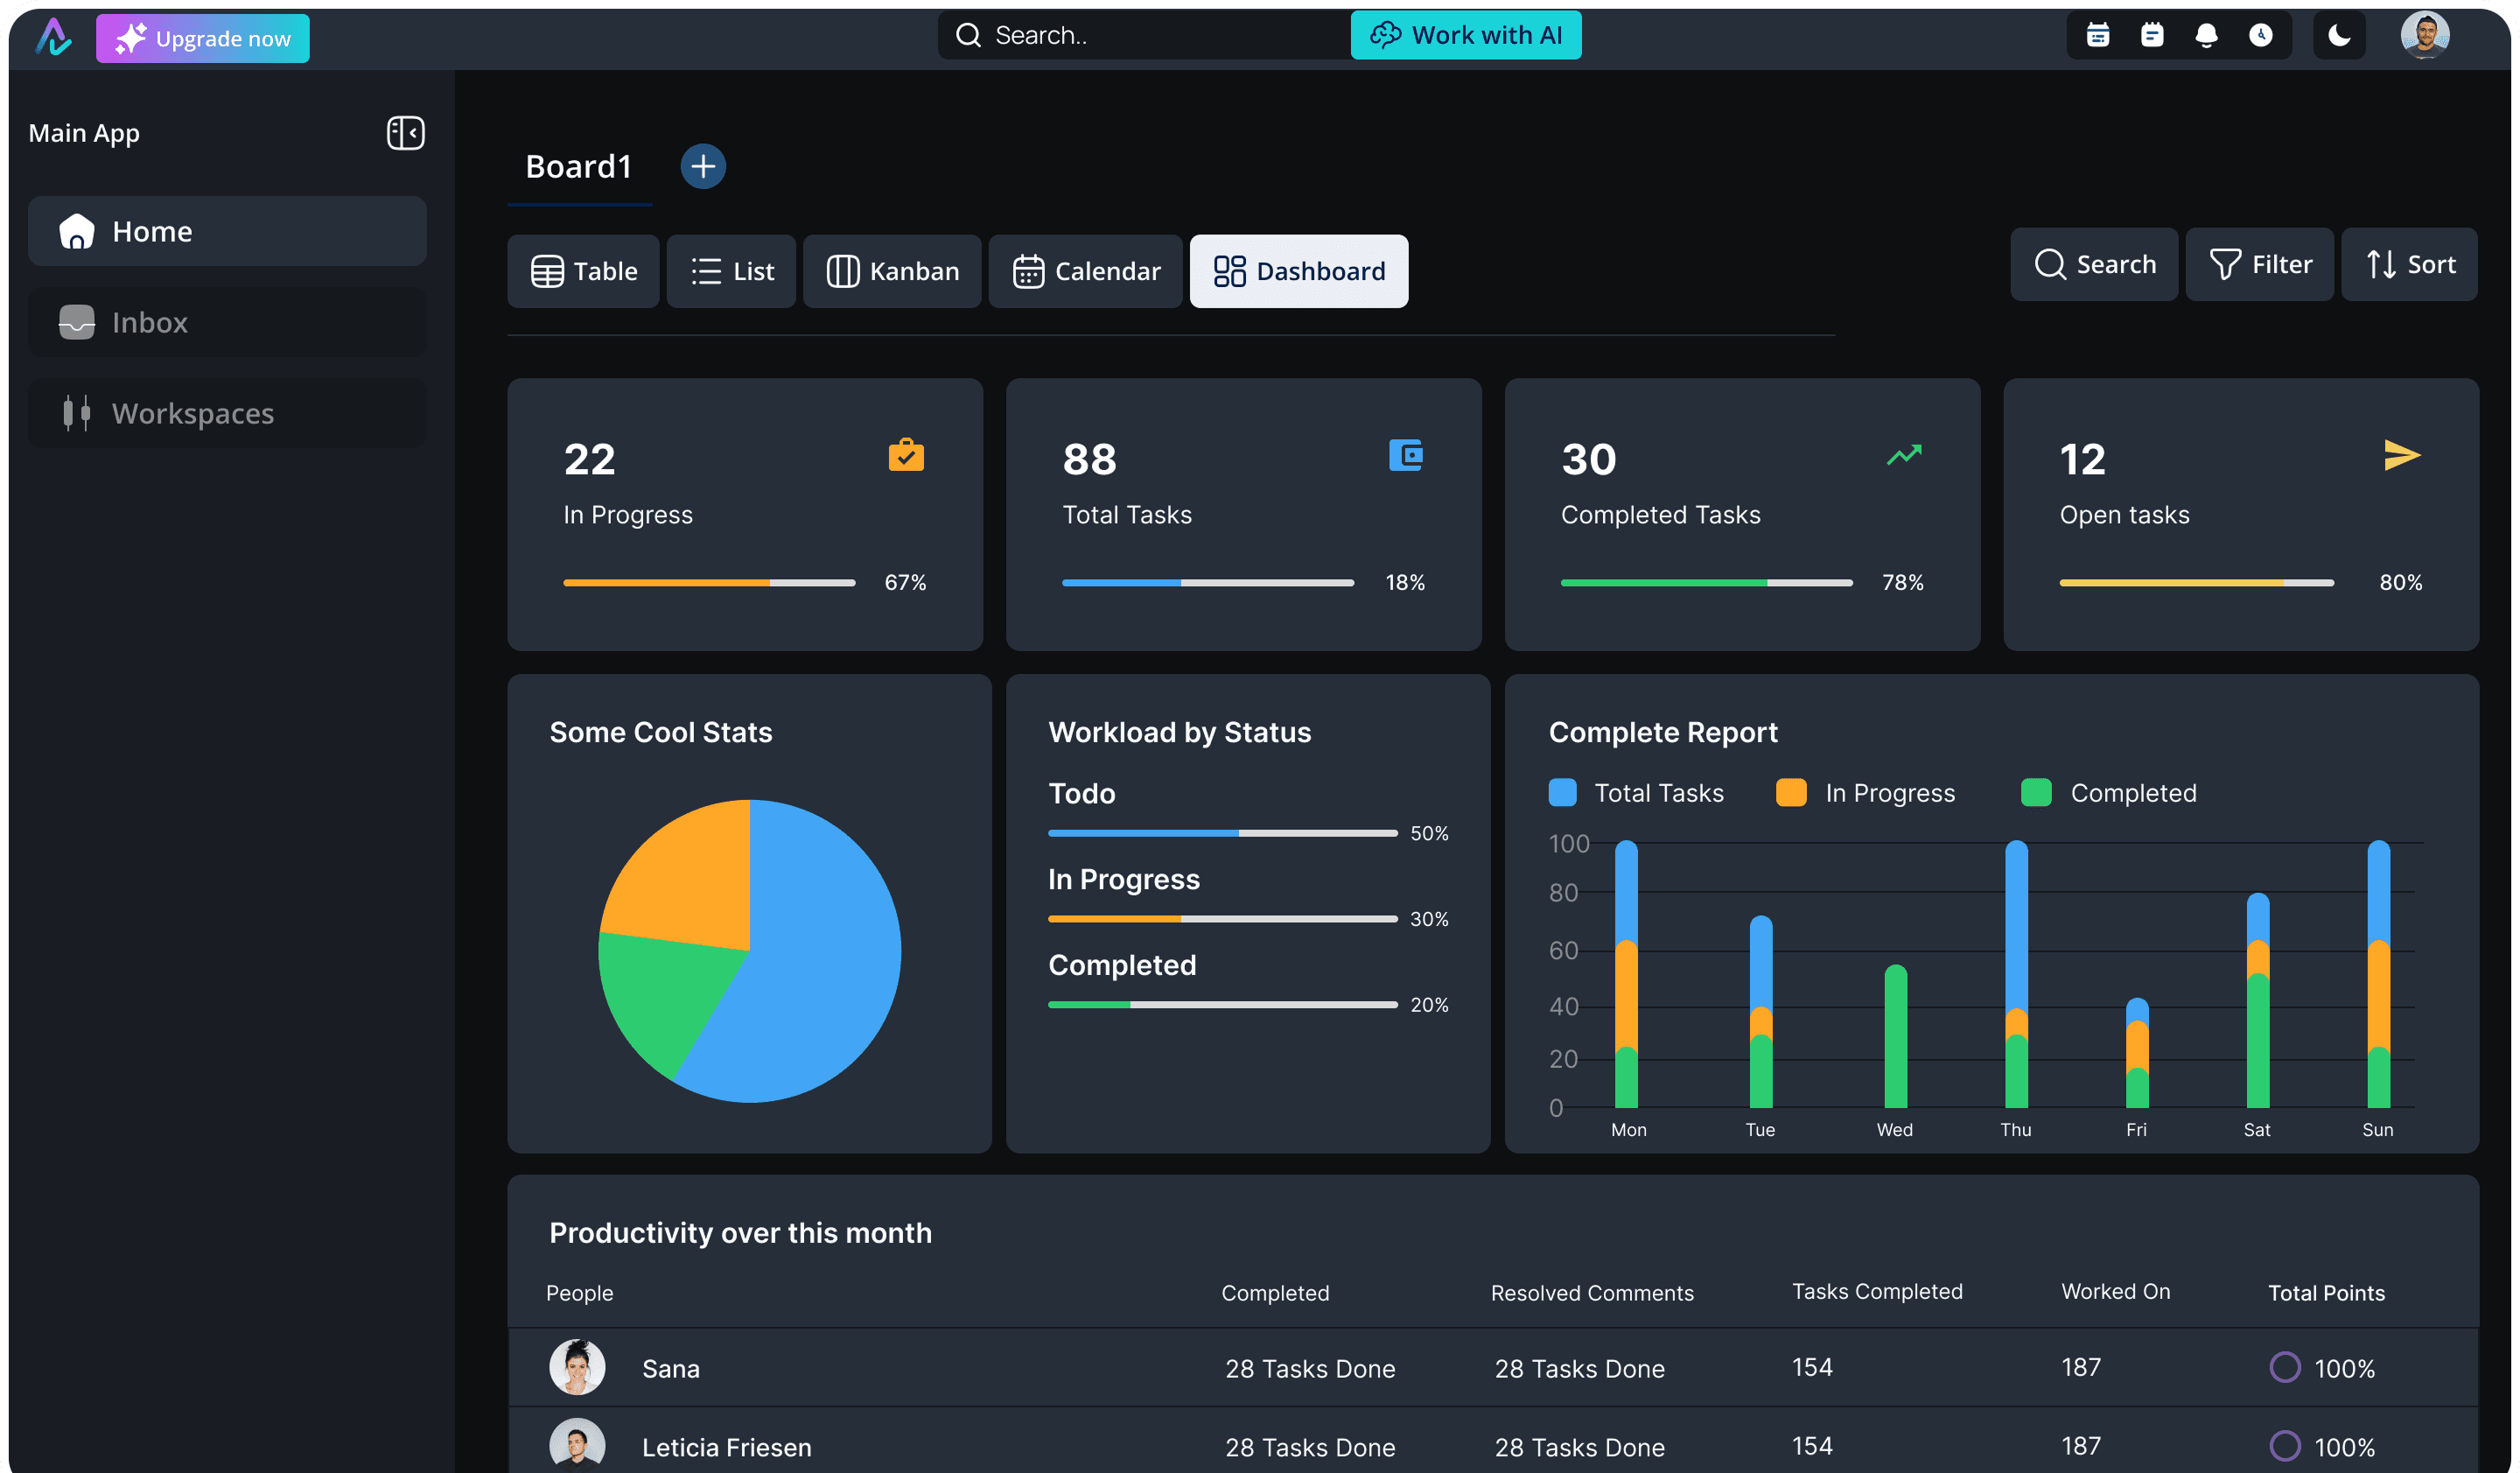Viewport: 2520px width, 1473px height.
Task: Switch to the Calendar view tab
Action: coord(1085,271)
